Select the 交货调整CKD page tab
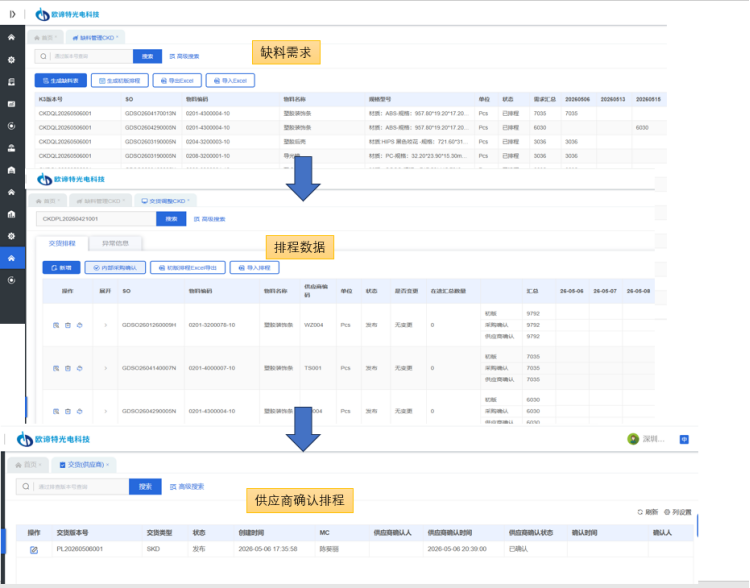This screenshot has height=588, width=750. 165,201
